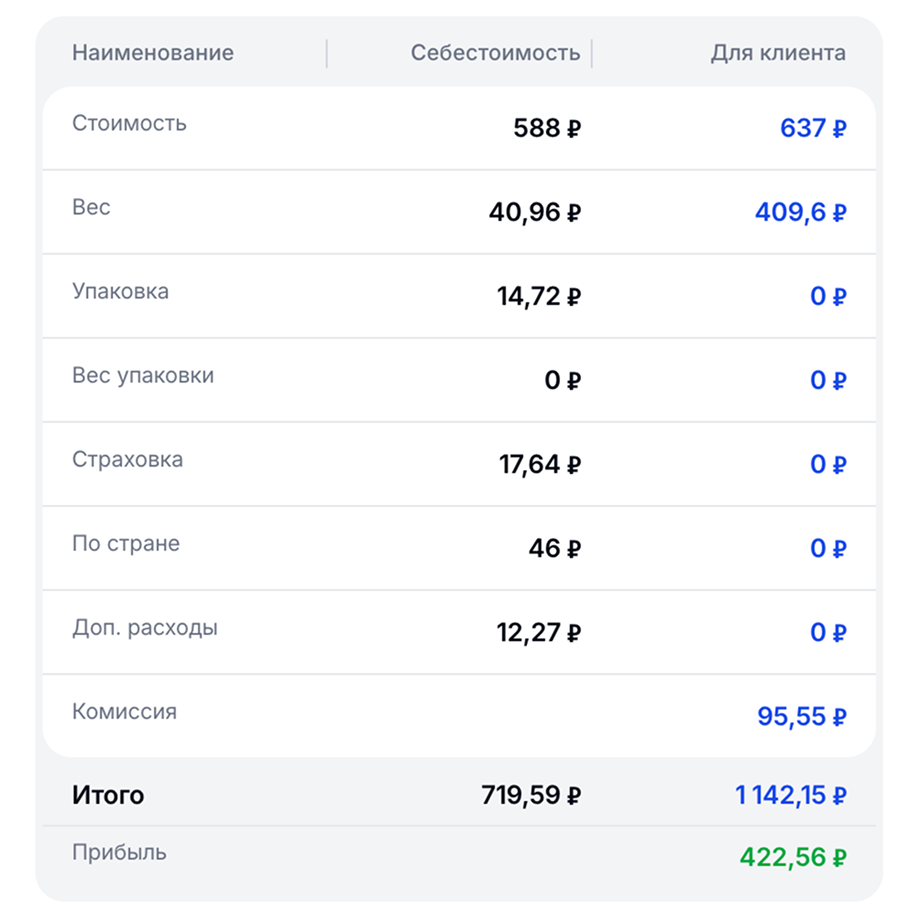Click cost value 12,27 ₽
920x920 pixels.
[x=539, y=632]
